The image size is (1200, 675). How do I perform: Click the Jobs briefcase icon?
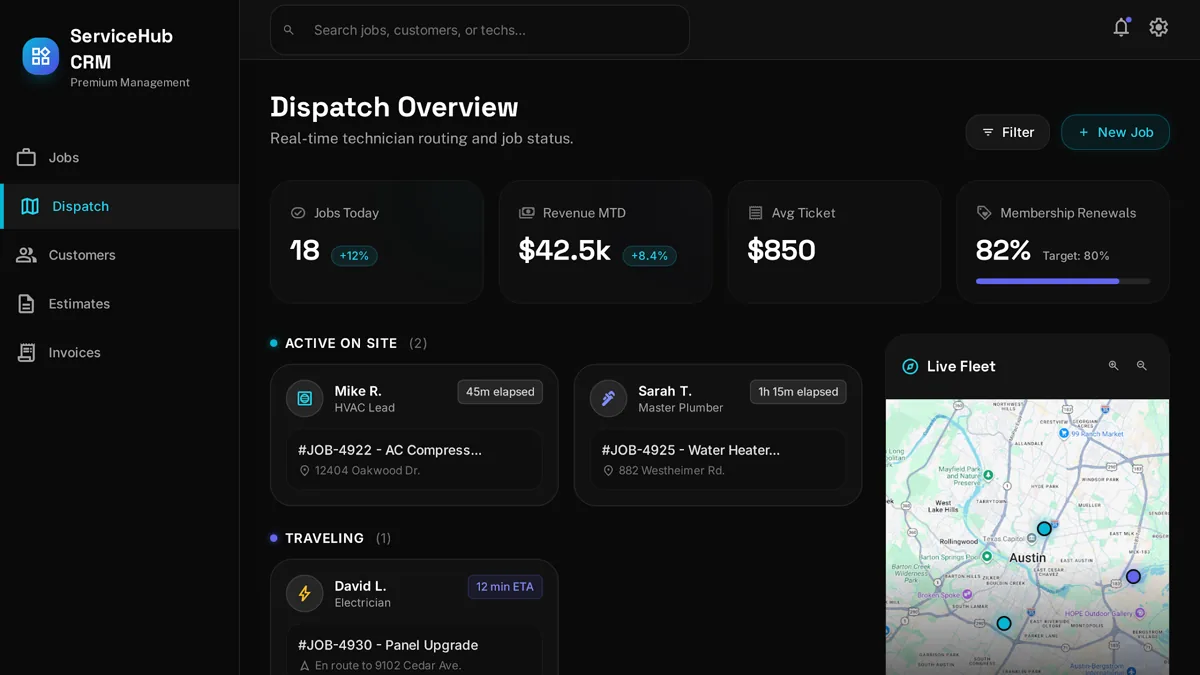pos(26,158)
